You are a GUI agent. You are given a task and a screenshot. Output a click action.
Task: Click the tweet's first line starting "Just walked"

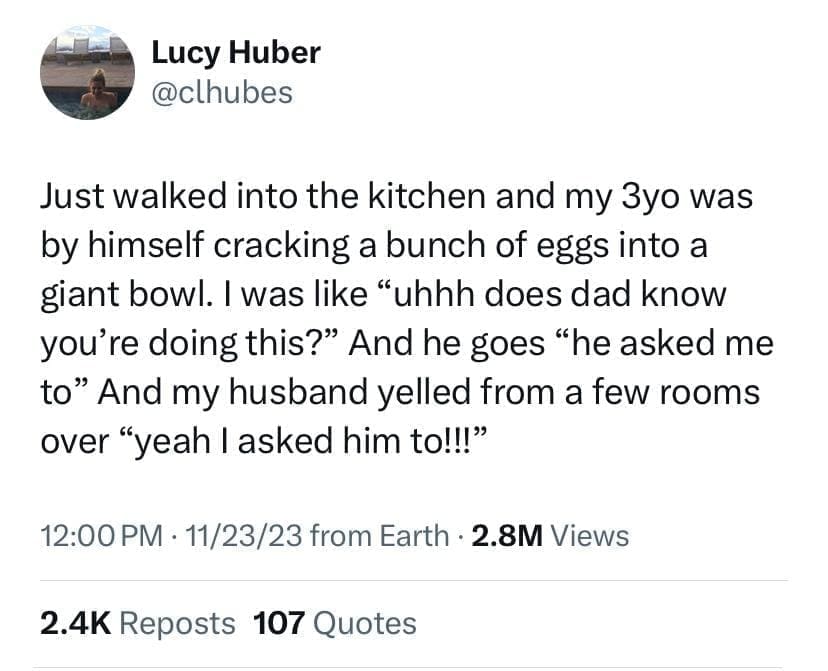tap(396, 196)
